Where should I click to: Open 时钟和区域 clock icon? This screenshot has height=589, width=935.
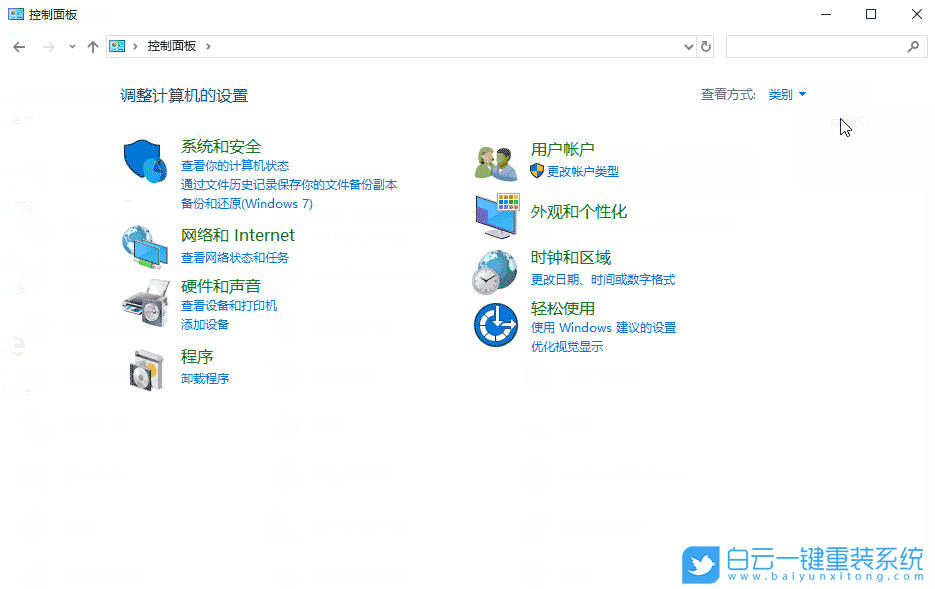pyautogui.click(x=495, y=270)
